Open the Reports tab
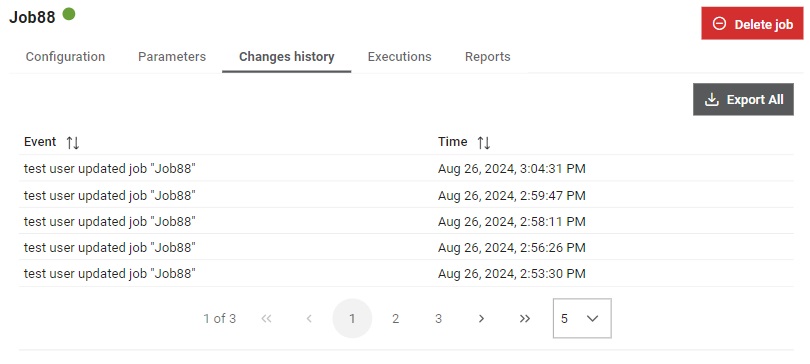 [x=488, y=57]
